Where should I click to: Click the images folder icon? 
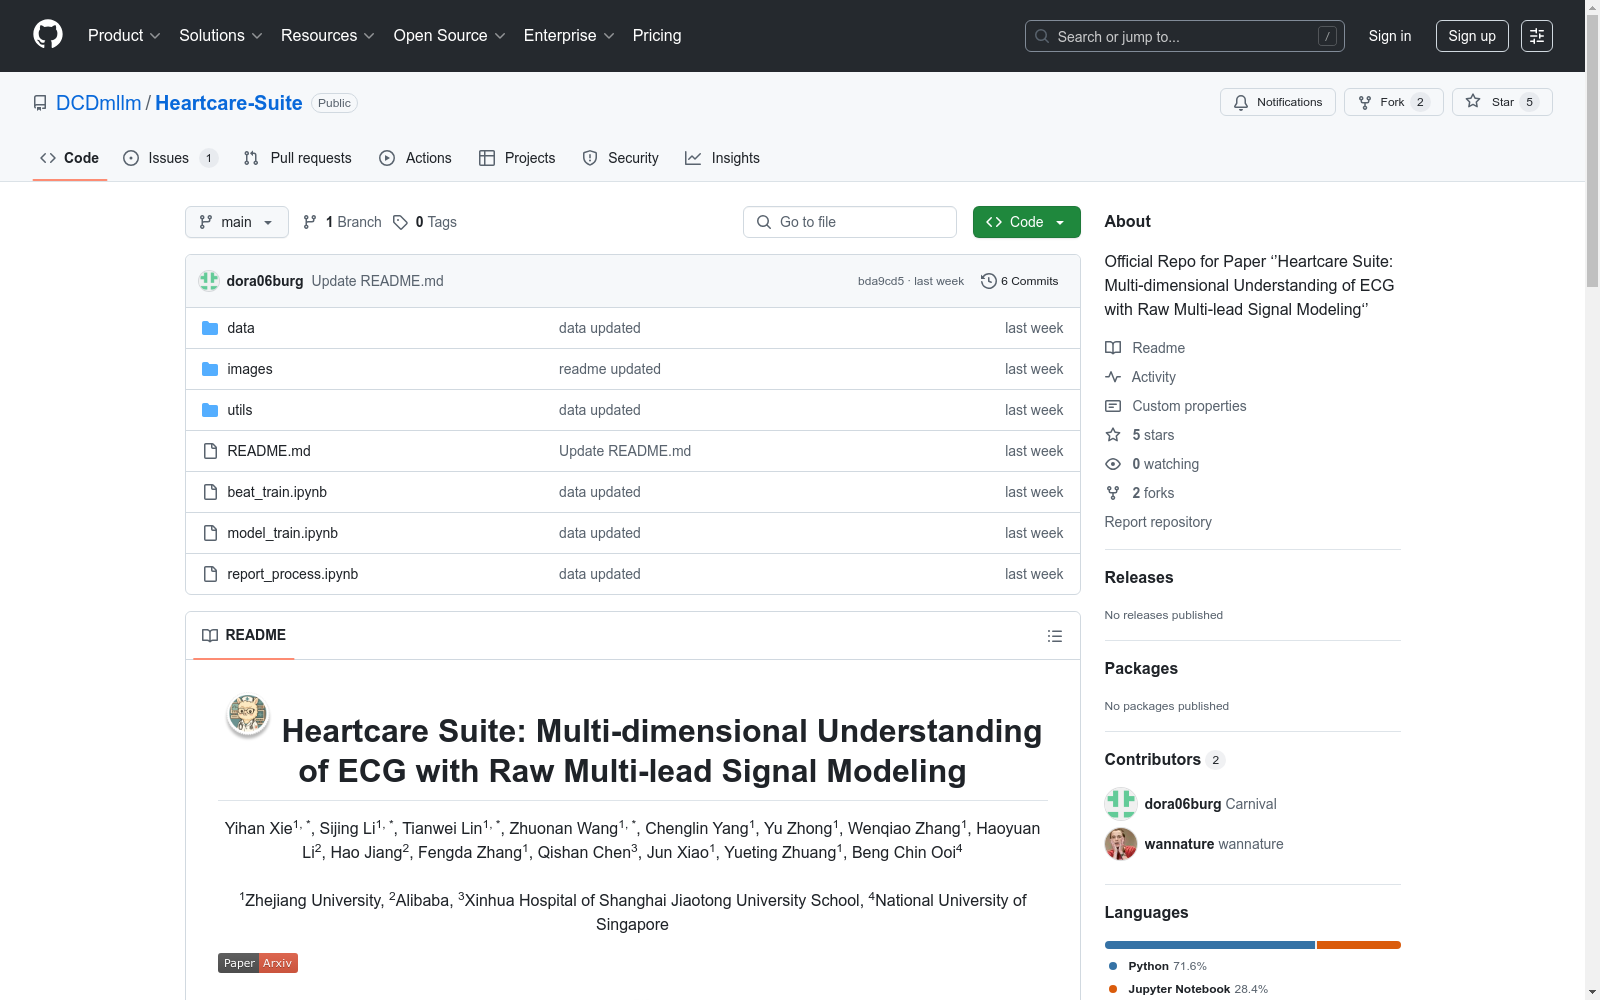[x=210, y=369]
